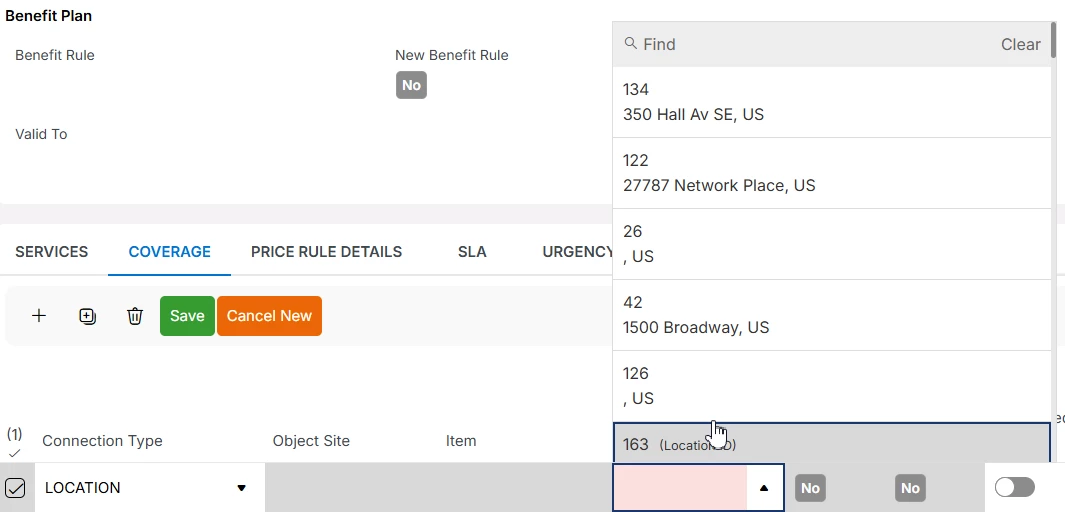The height and width of the screenshot is (512, 1065).
Task: Click the select-all checkmark under (1)
Action: pyautogui.click(x=14, y=453)
